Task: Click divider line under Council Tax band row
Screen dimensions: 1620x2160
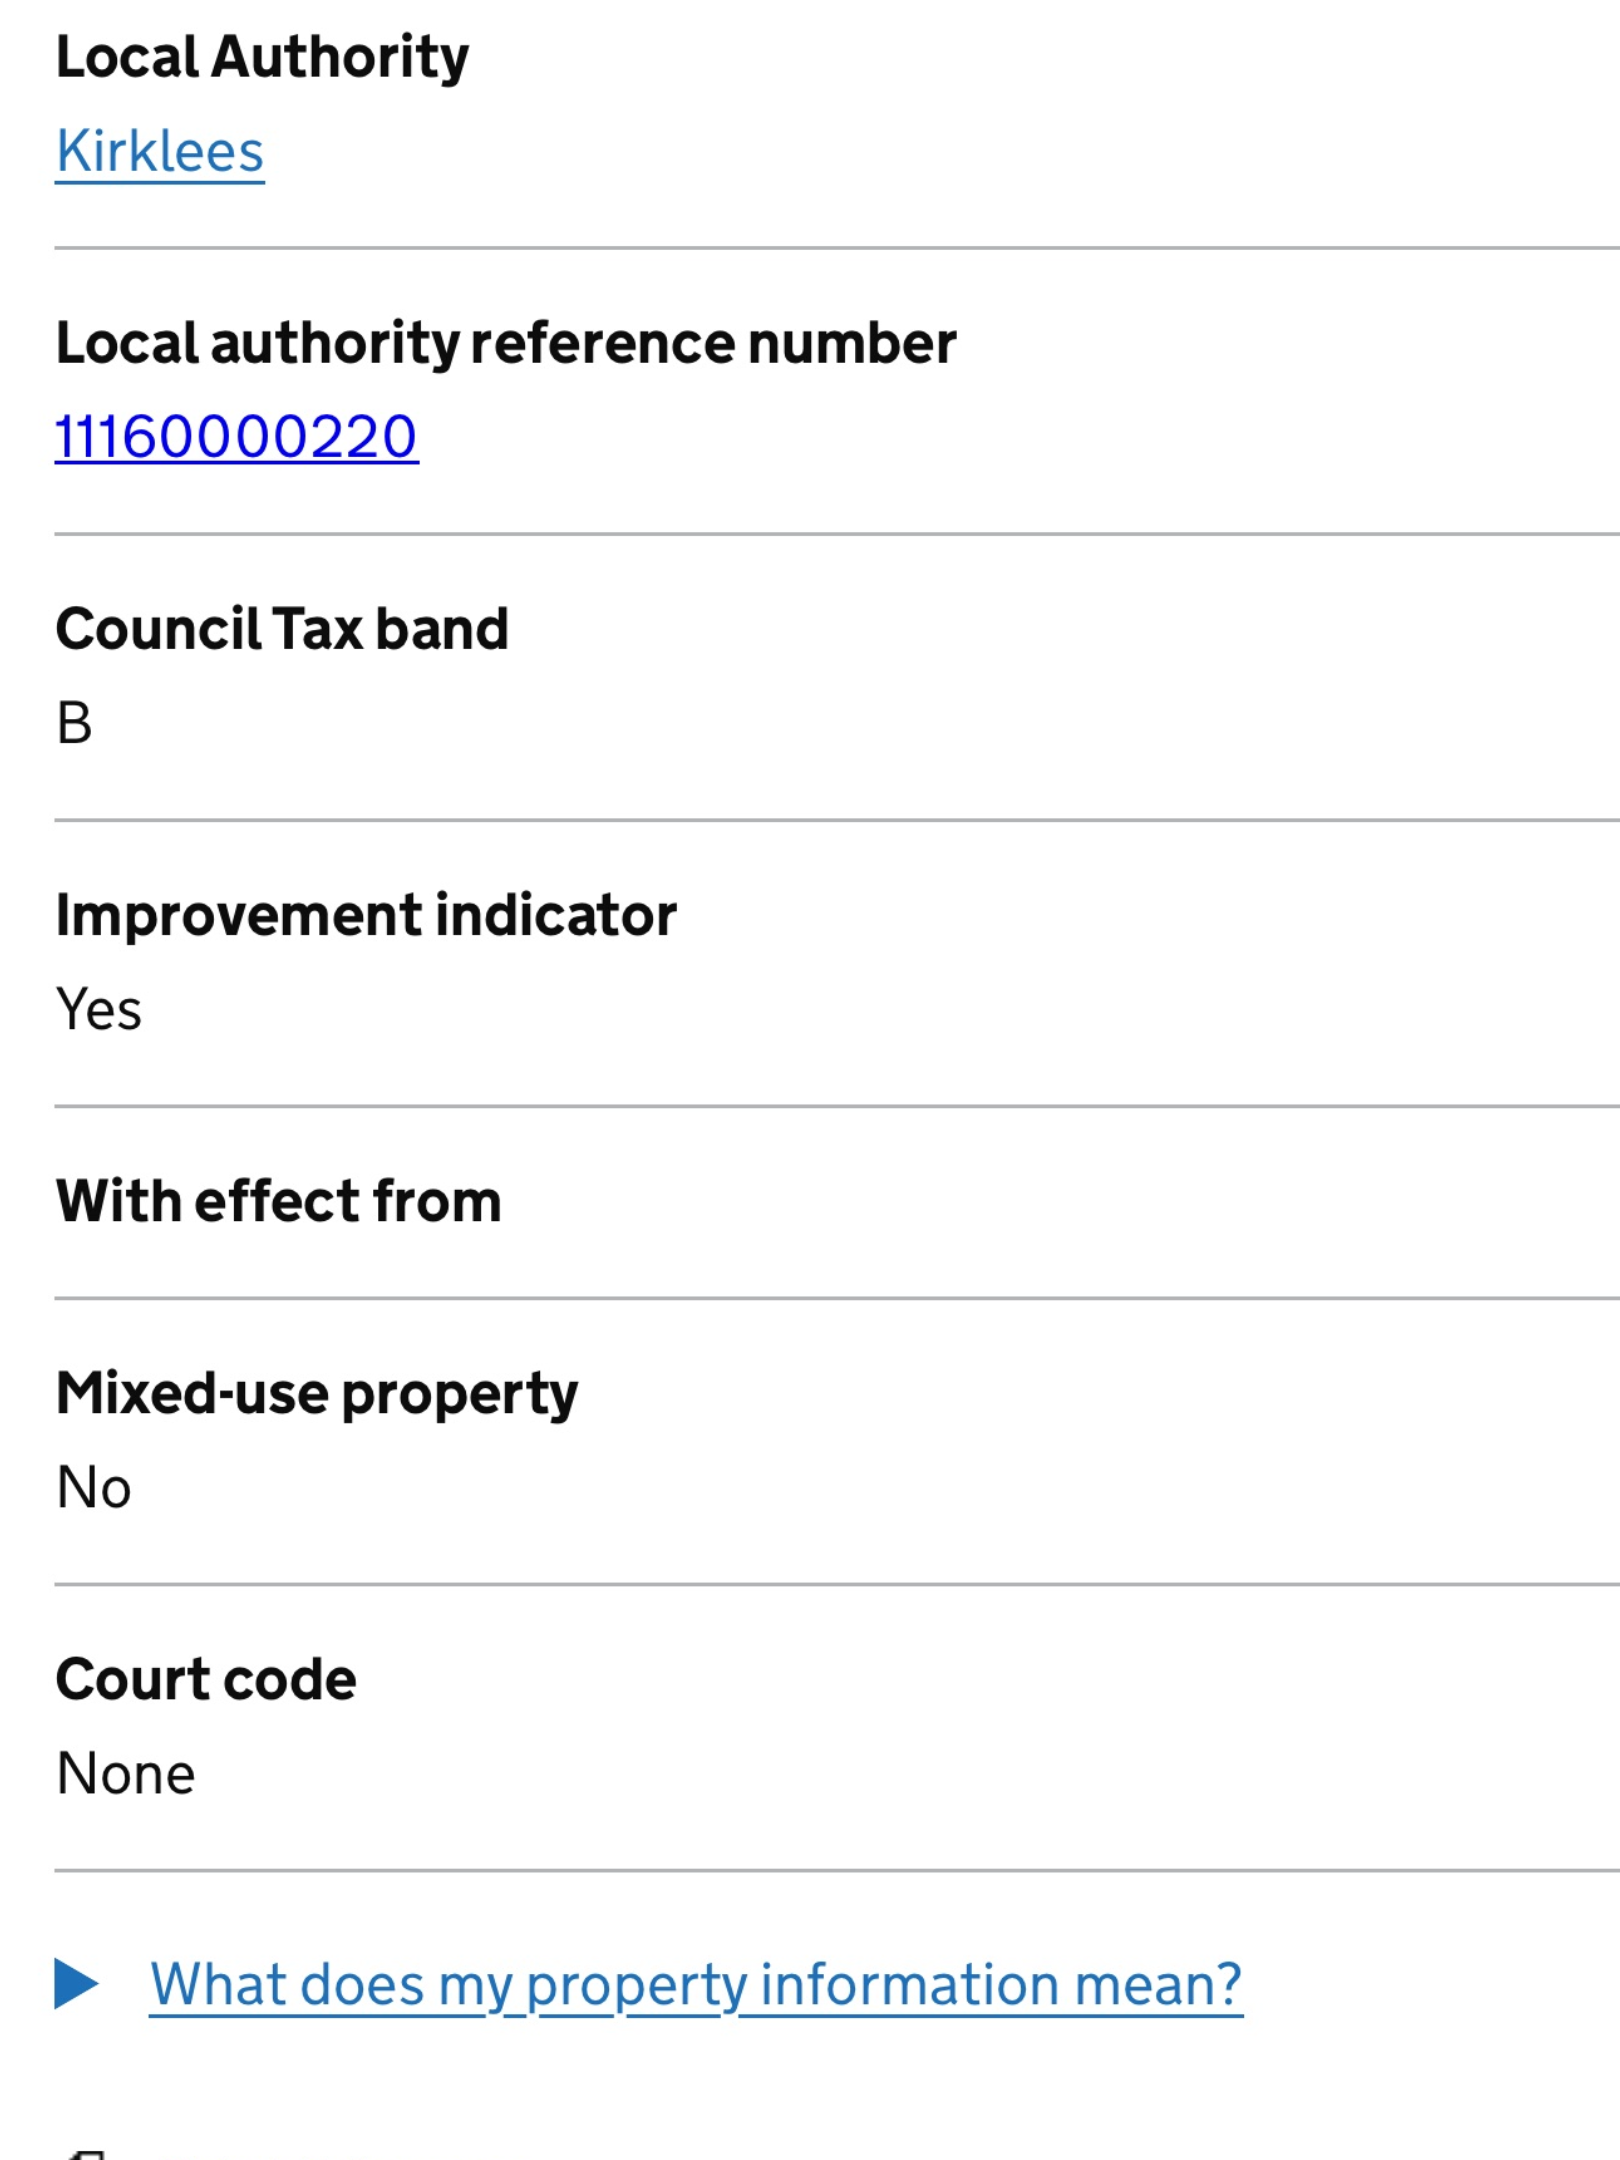Action: tap(837, 820)
